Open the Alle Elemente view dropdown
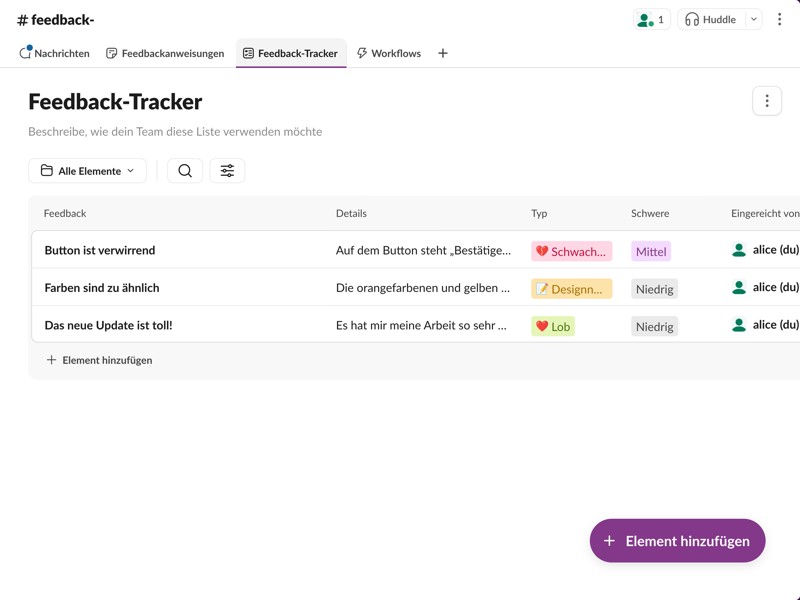 click(87, 170)
